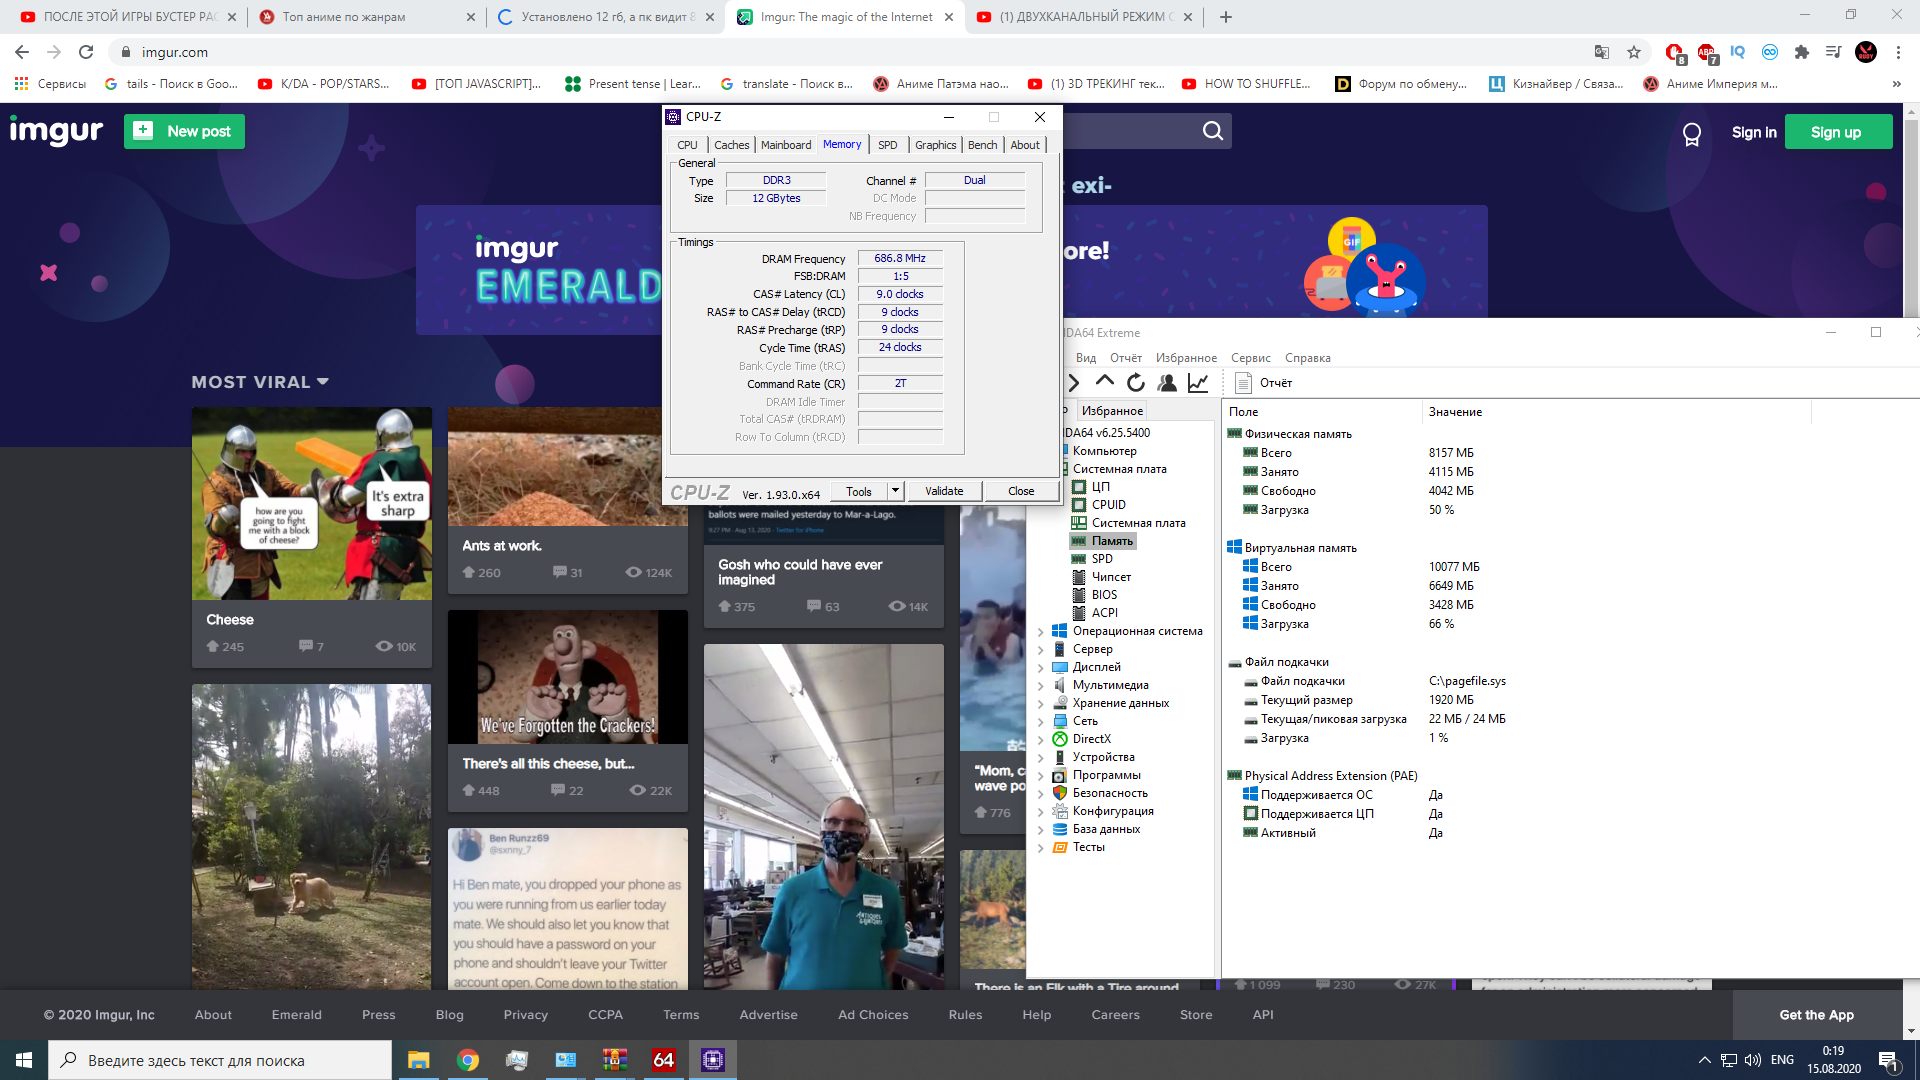This screenshot has width=1920, height=1080.
Task: Open File Explorer from the taskbar
Action: click(x=418, y=1060)
